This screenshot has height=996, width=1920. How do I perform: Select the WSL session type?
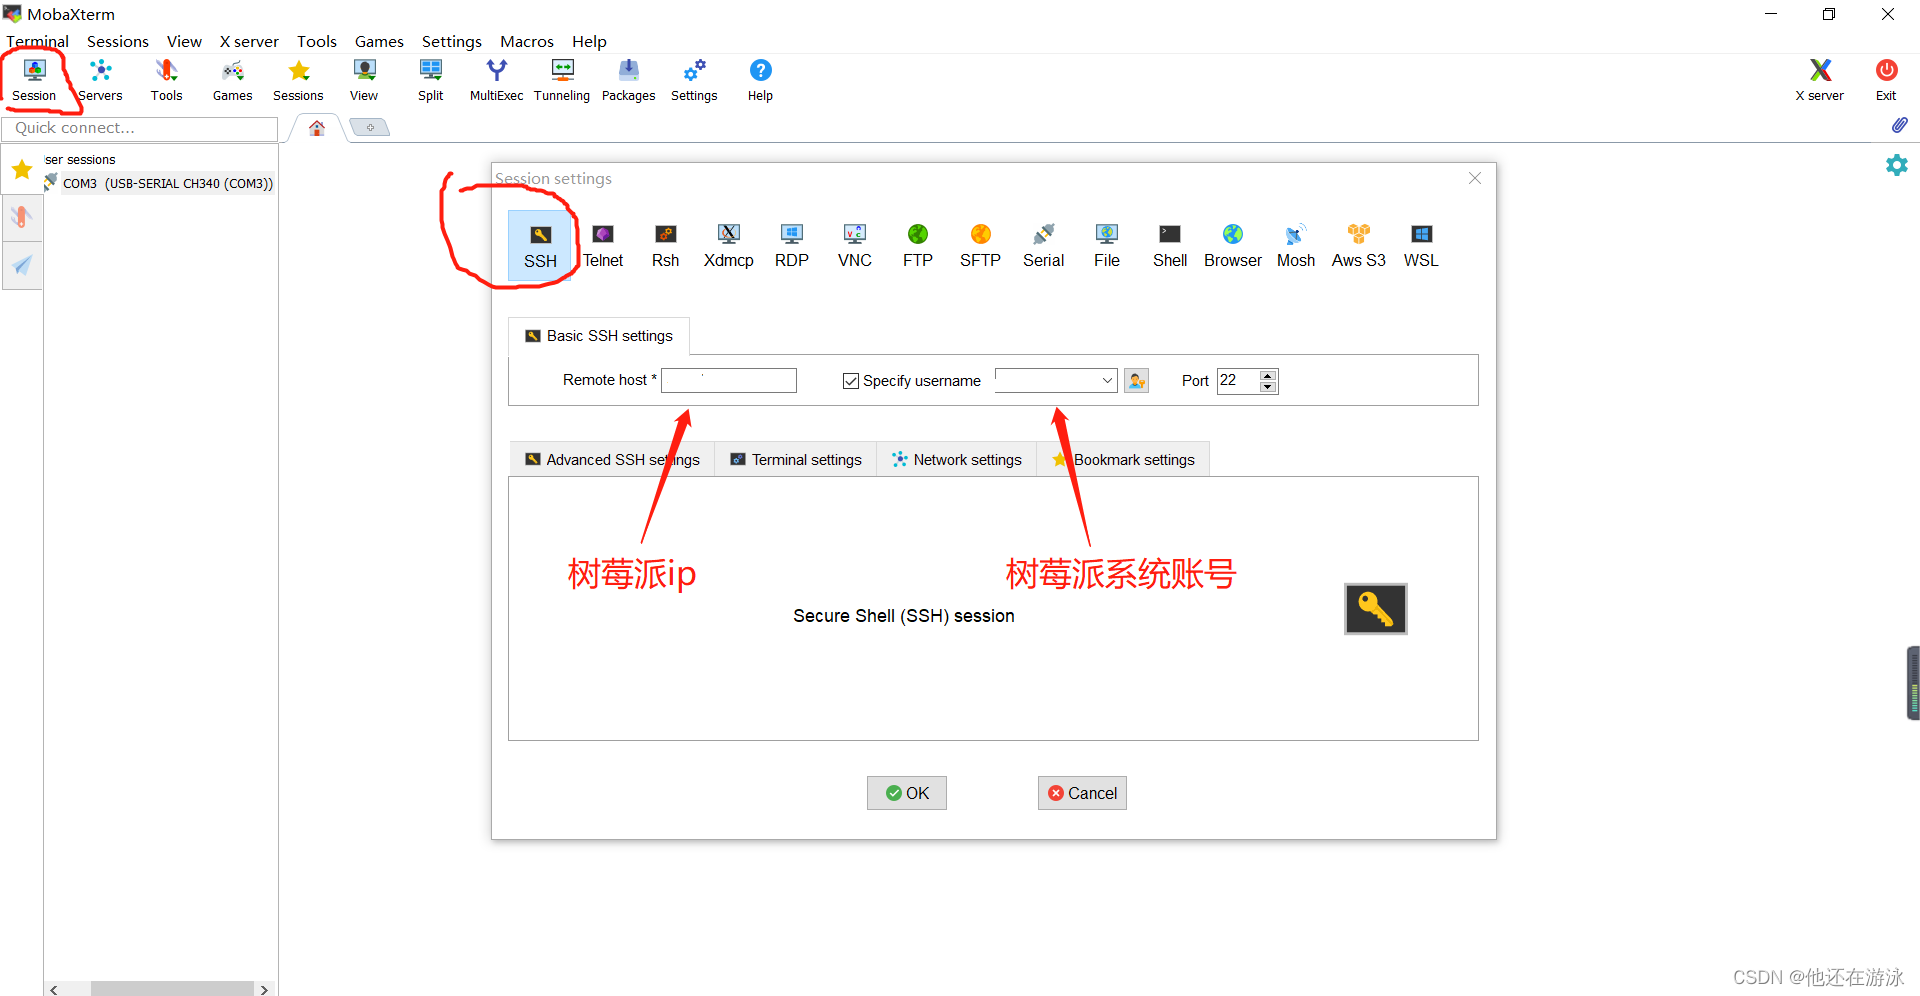click(x=1421, y=246)
